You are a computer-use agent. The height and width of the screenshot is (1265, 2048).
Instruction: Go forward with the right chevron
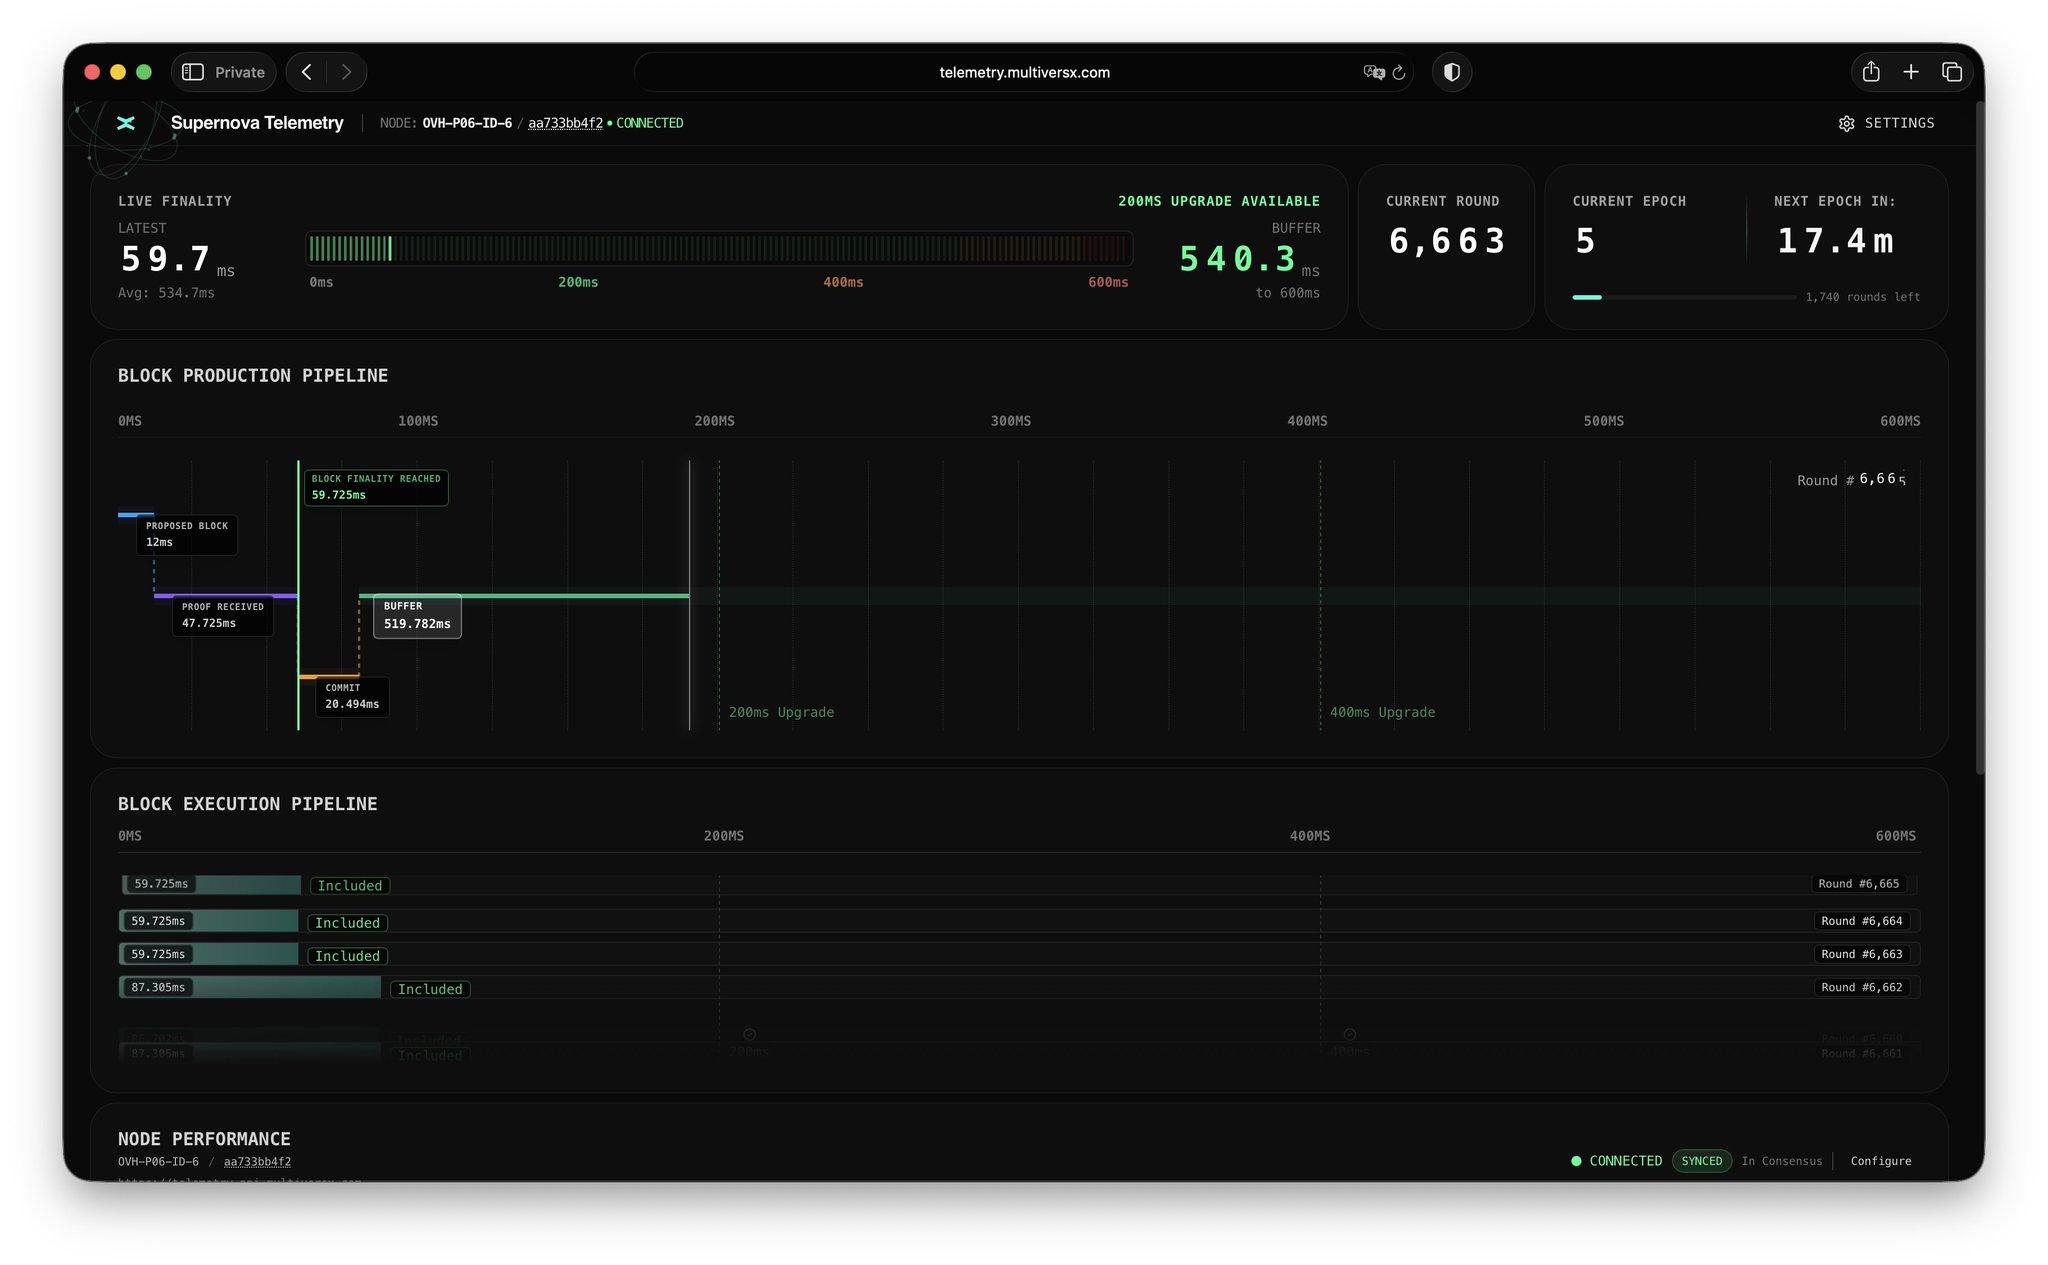pyautogui.click(x=346, y=72)
